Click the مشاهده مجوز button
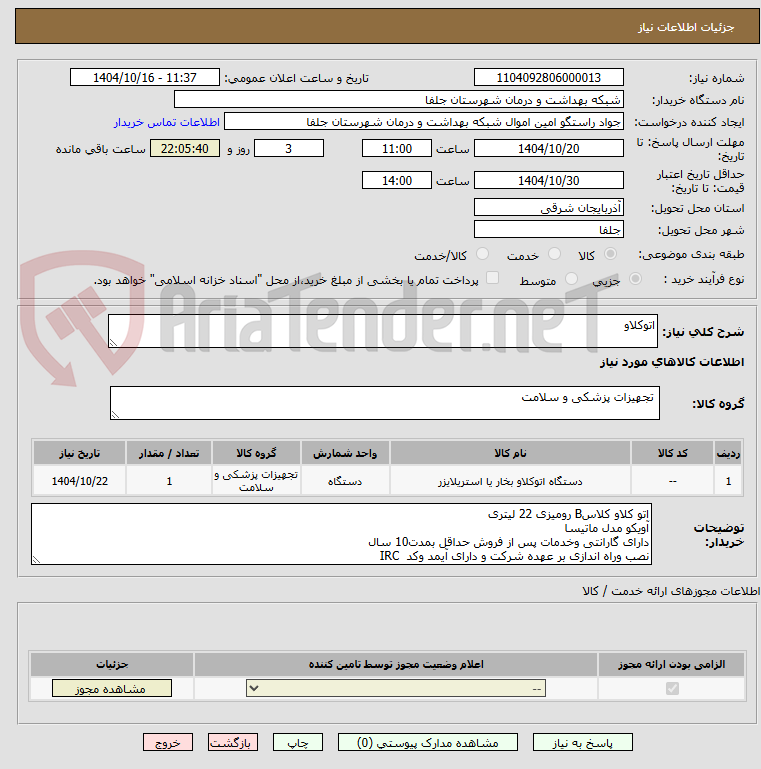 click(112, 688)
